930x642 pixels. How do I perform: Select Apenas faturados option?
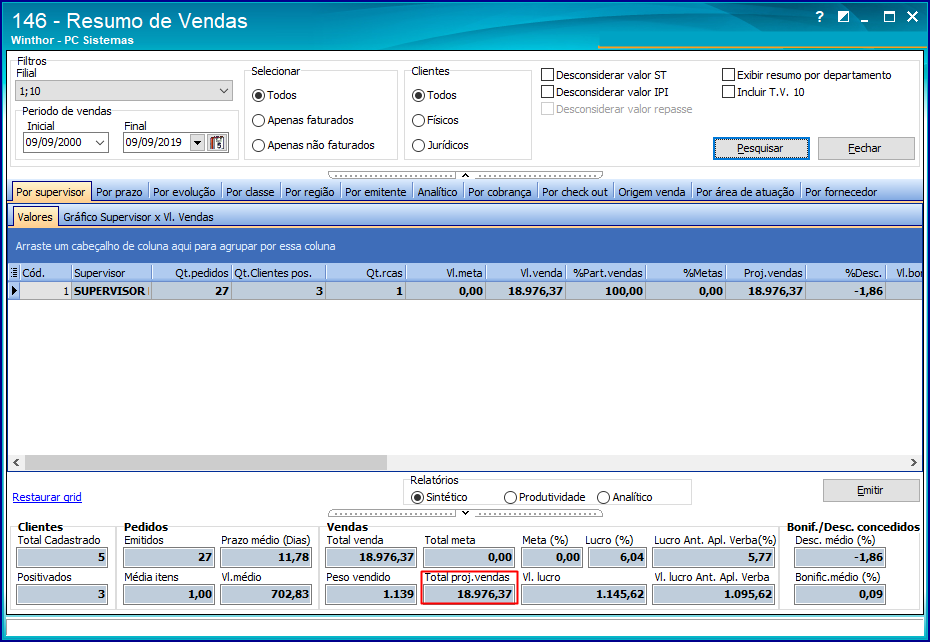point(302,120)
